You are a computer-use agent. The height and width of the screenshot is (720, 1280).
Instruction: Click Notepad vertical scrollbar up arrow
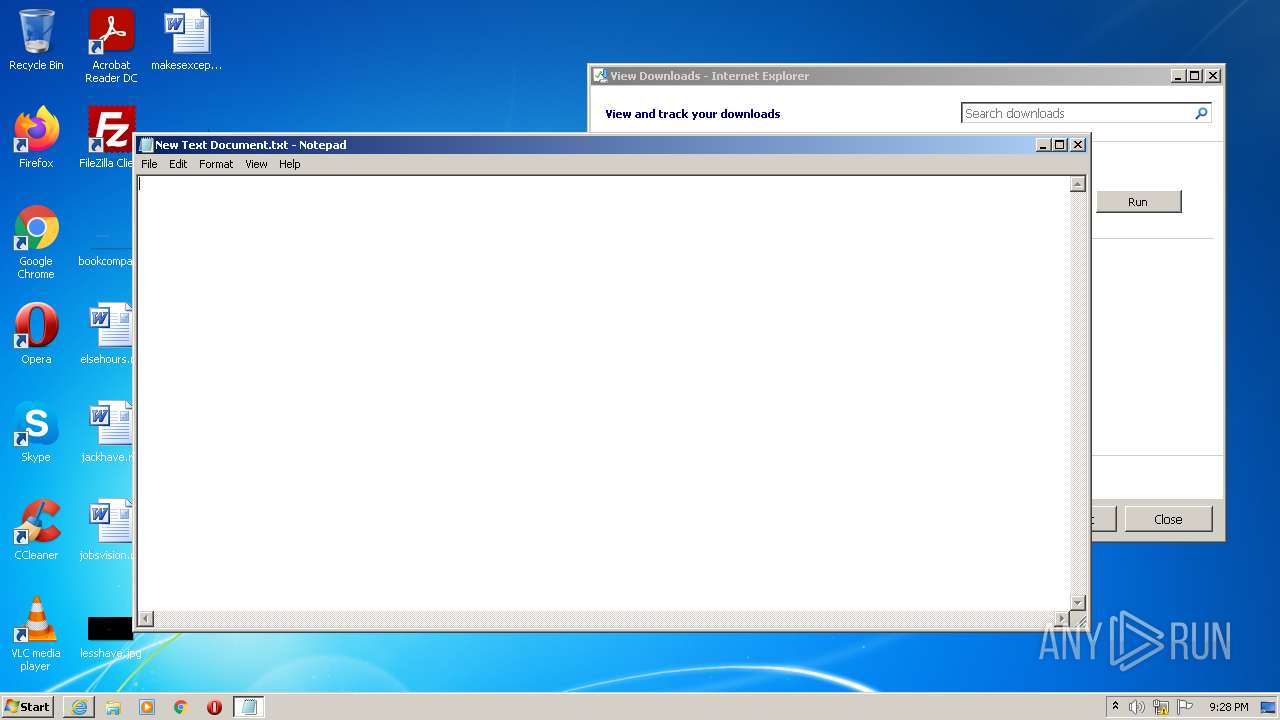1077,184
